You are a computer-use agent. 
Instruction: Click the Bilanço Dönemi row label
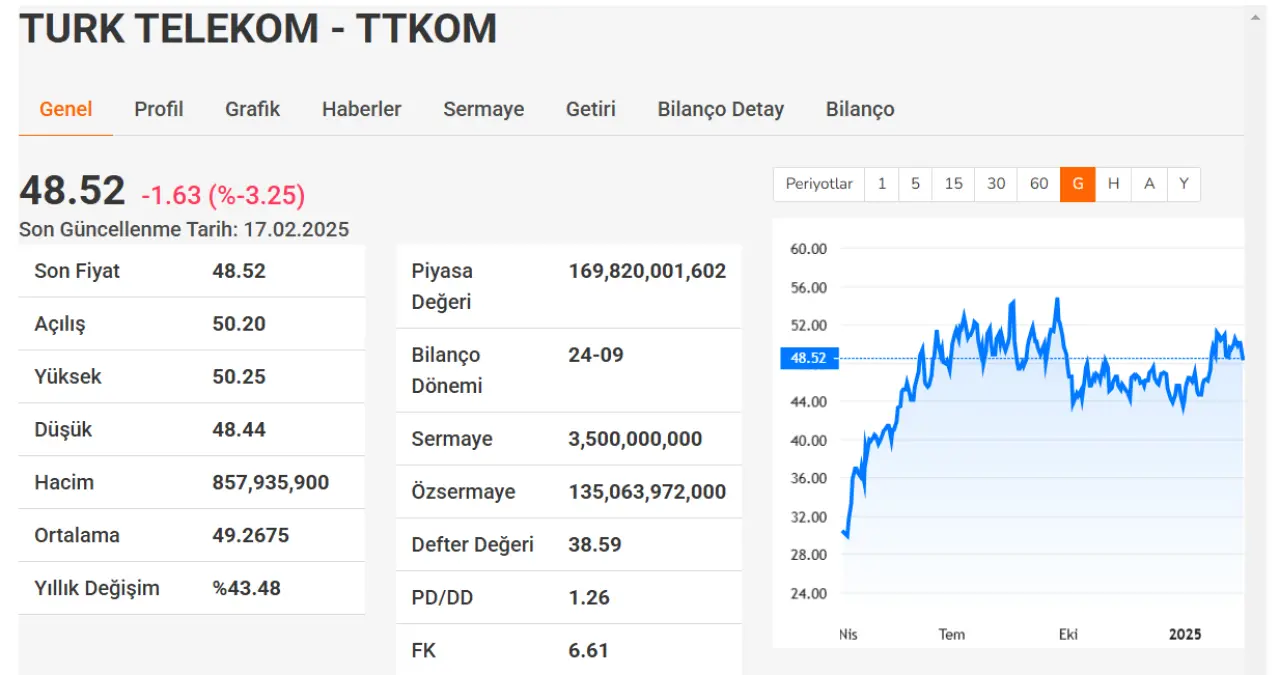pos(447,370)
